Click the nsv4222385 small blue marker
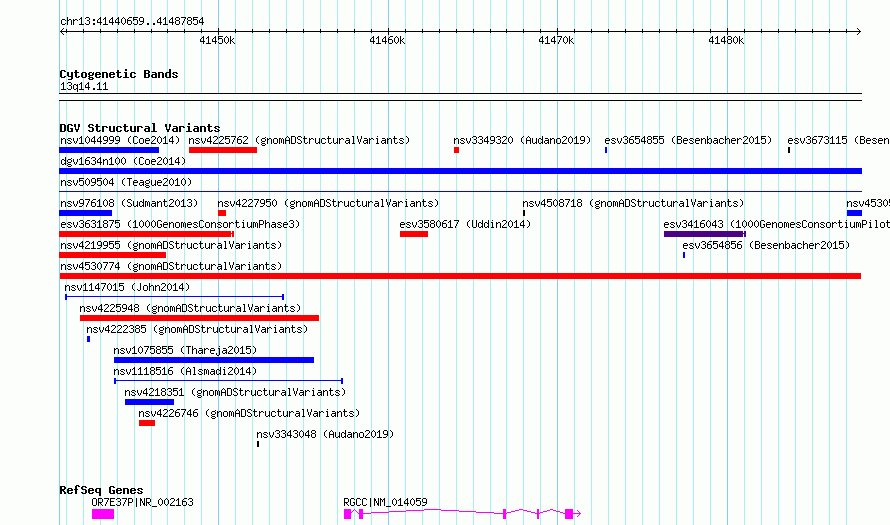The image size is (890, 525). 88,339
